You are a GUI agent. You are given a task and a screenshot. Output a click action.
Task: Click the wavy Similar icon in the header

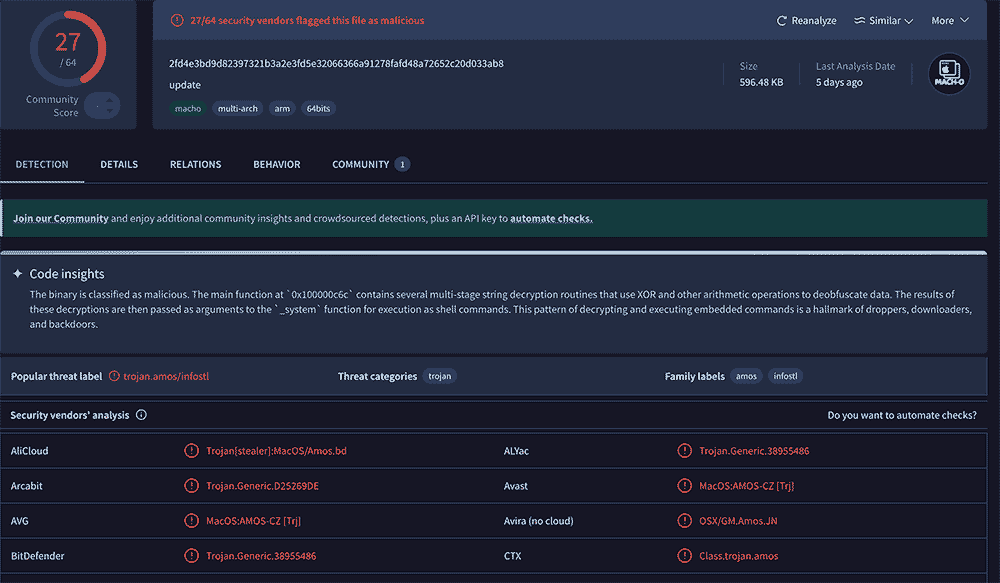(x=859, y=21)
